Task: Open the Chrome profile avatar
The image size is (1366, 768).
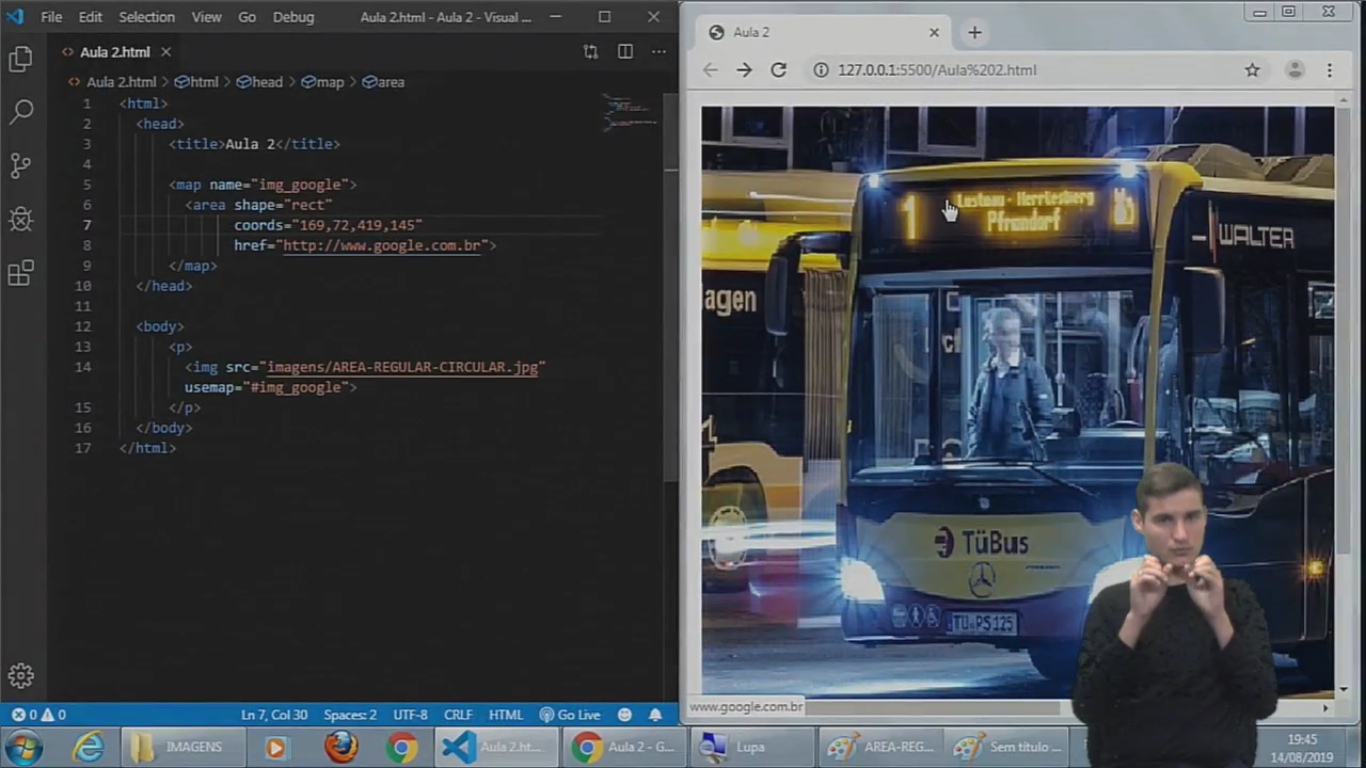Action: (x=1295, y=70)
